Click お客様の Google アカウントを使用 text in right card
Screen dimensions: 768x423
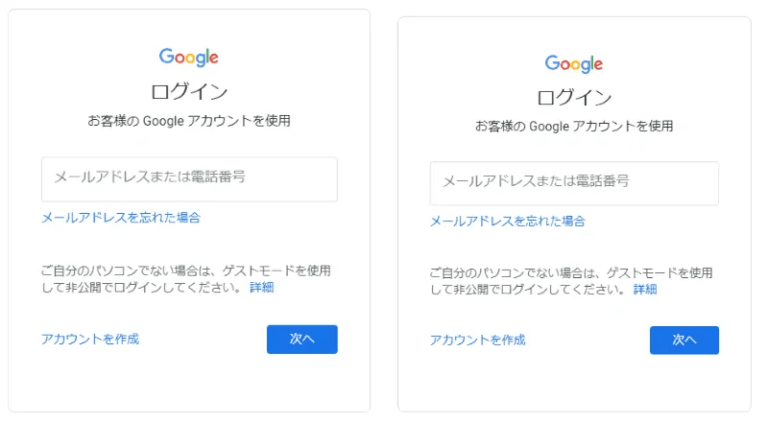574,127
